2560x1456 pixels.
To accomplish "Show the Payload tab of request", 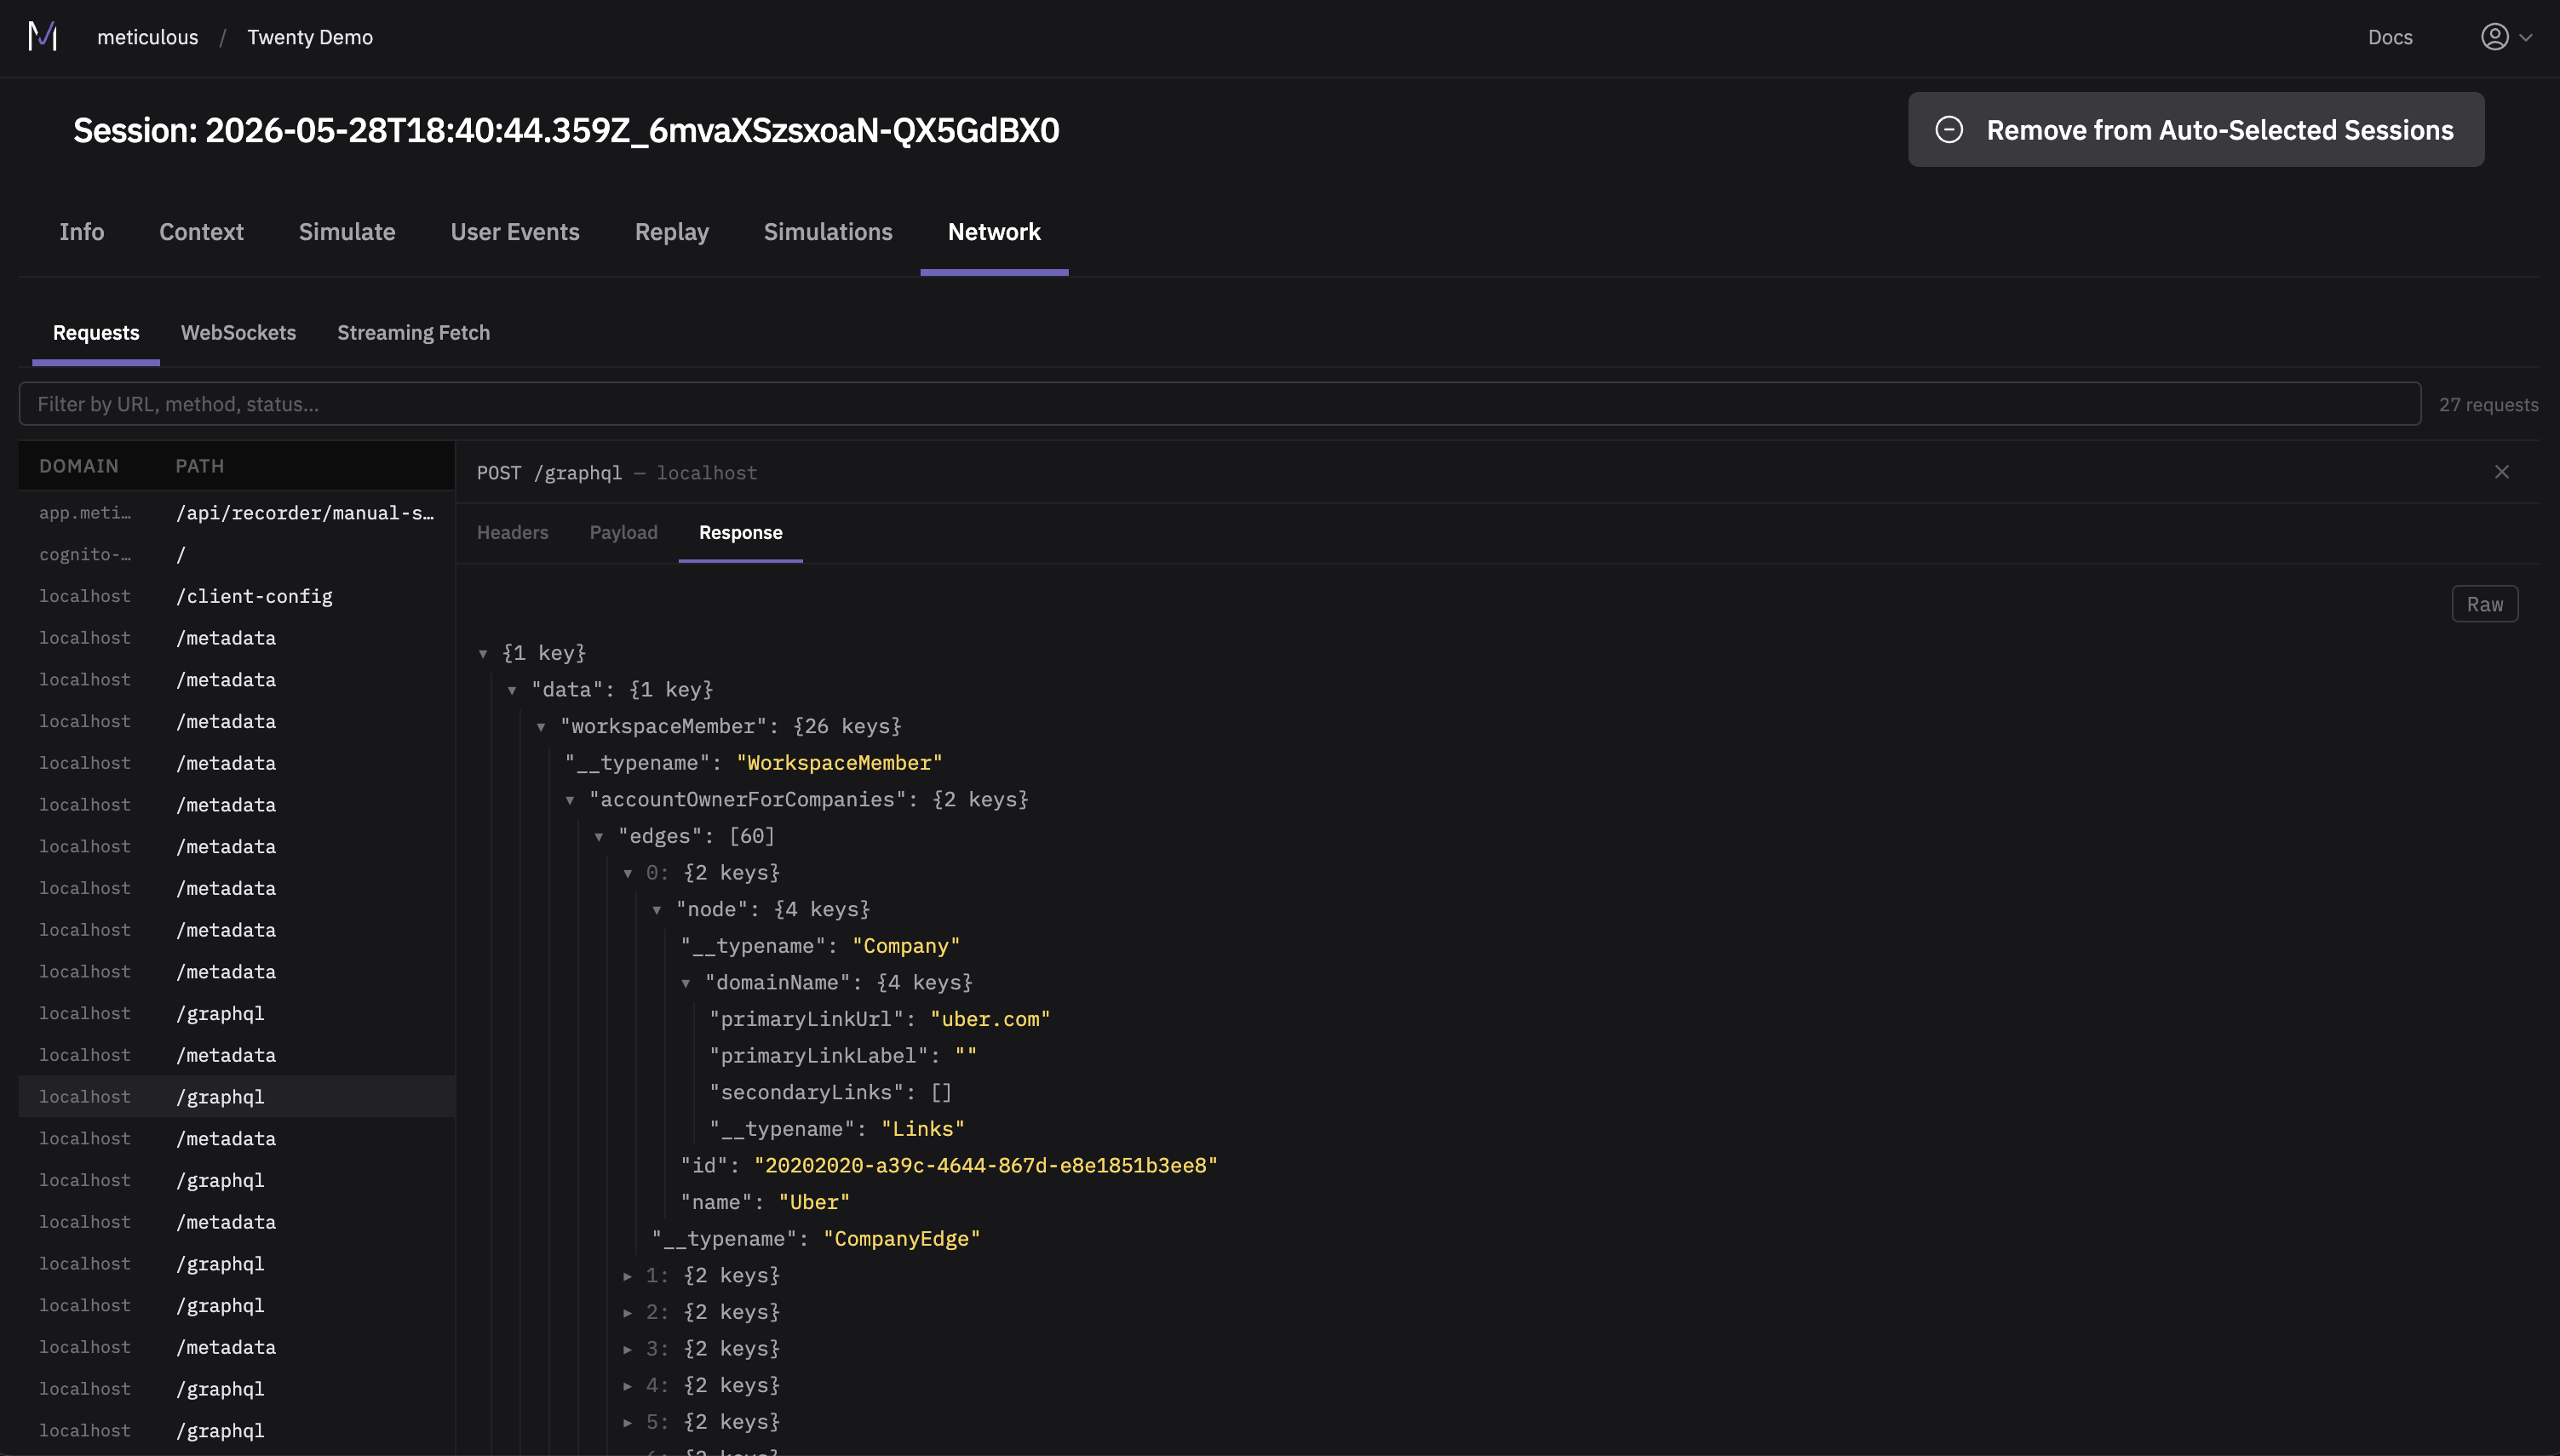I will click(623, 533).
